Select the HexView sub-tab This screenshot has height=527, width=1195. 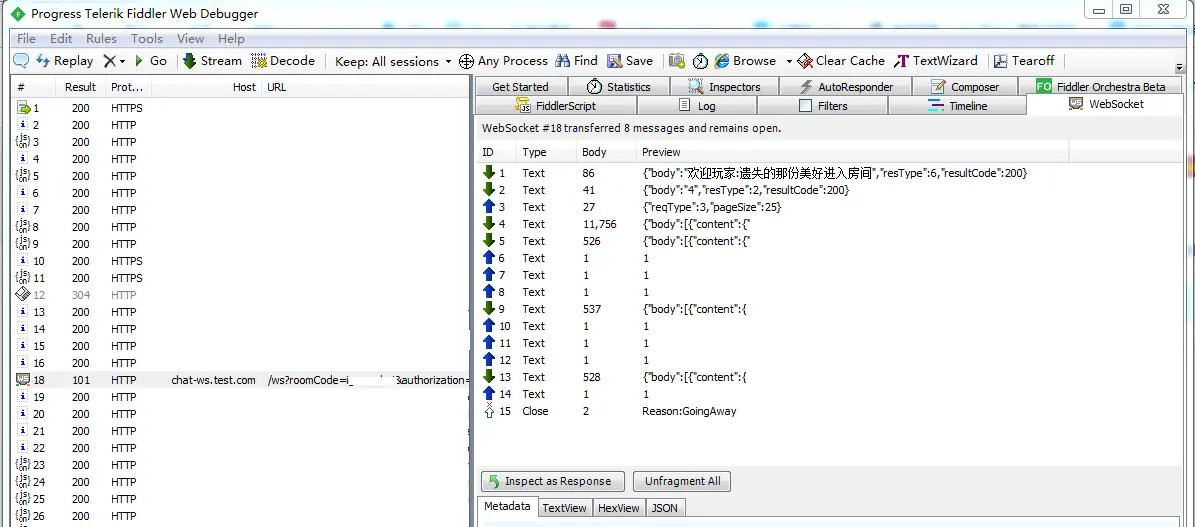click(619, 508)
